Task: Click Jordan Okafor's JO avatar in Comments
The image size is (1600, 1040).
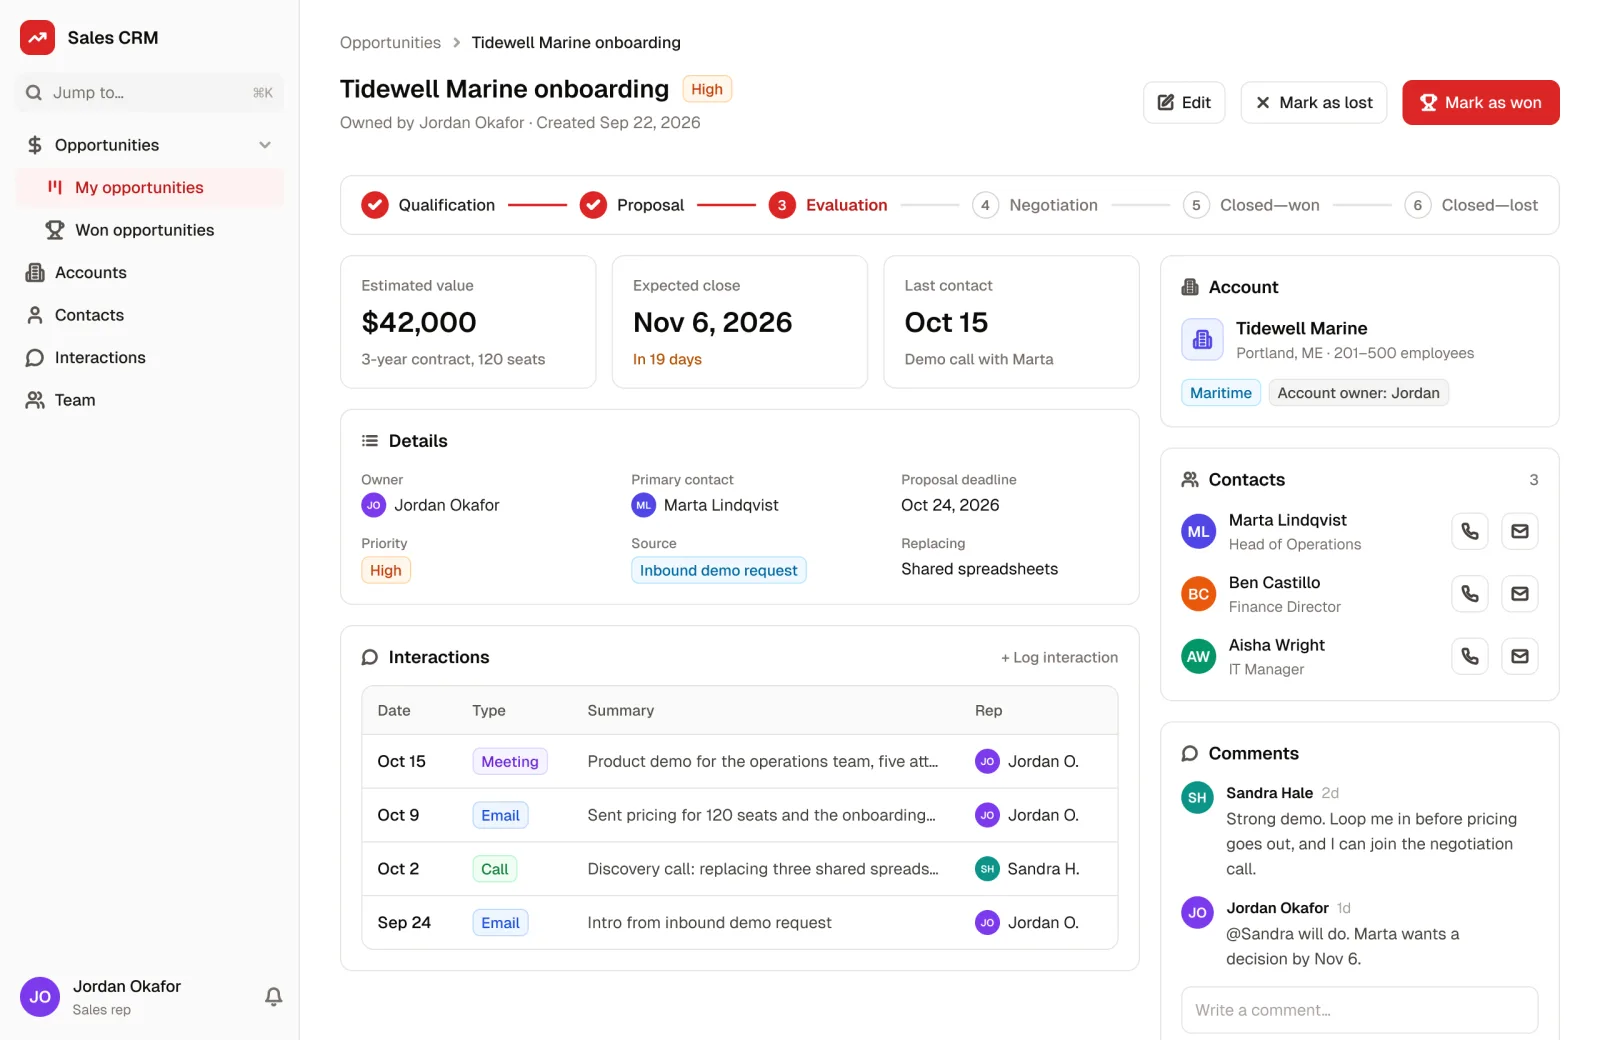Action: 1197,913
